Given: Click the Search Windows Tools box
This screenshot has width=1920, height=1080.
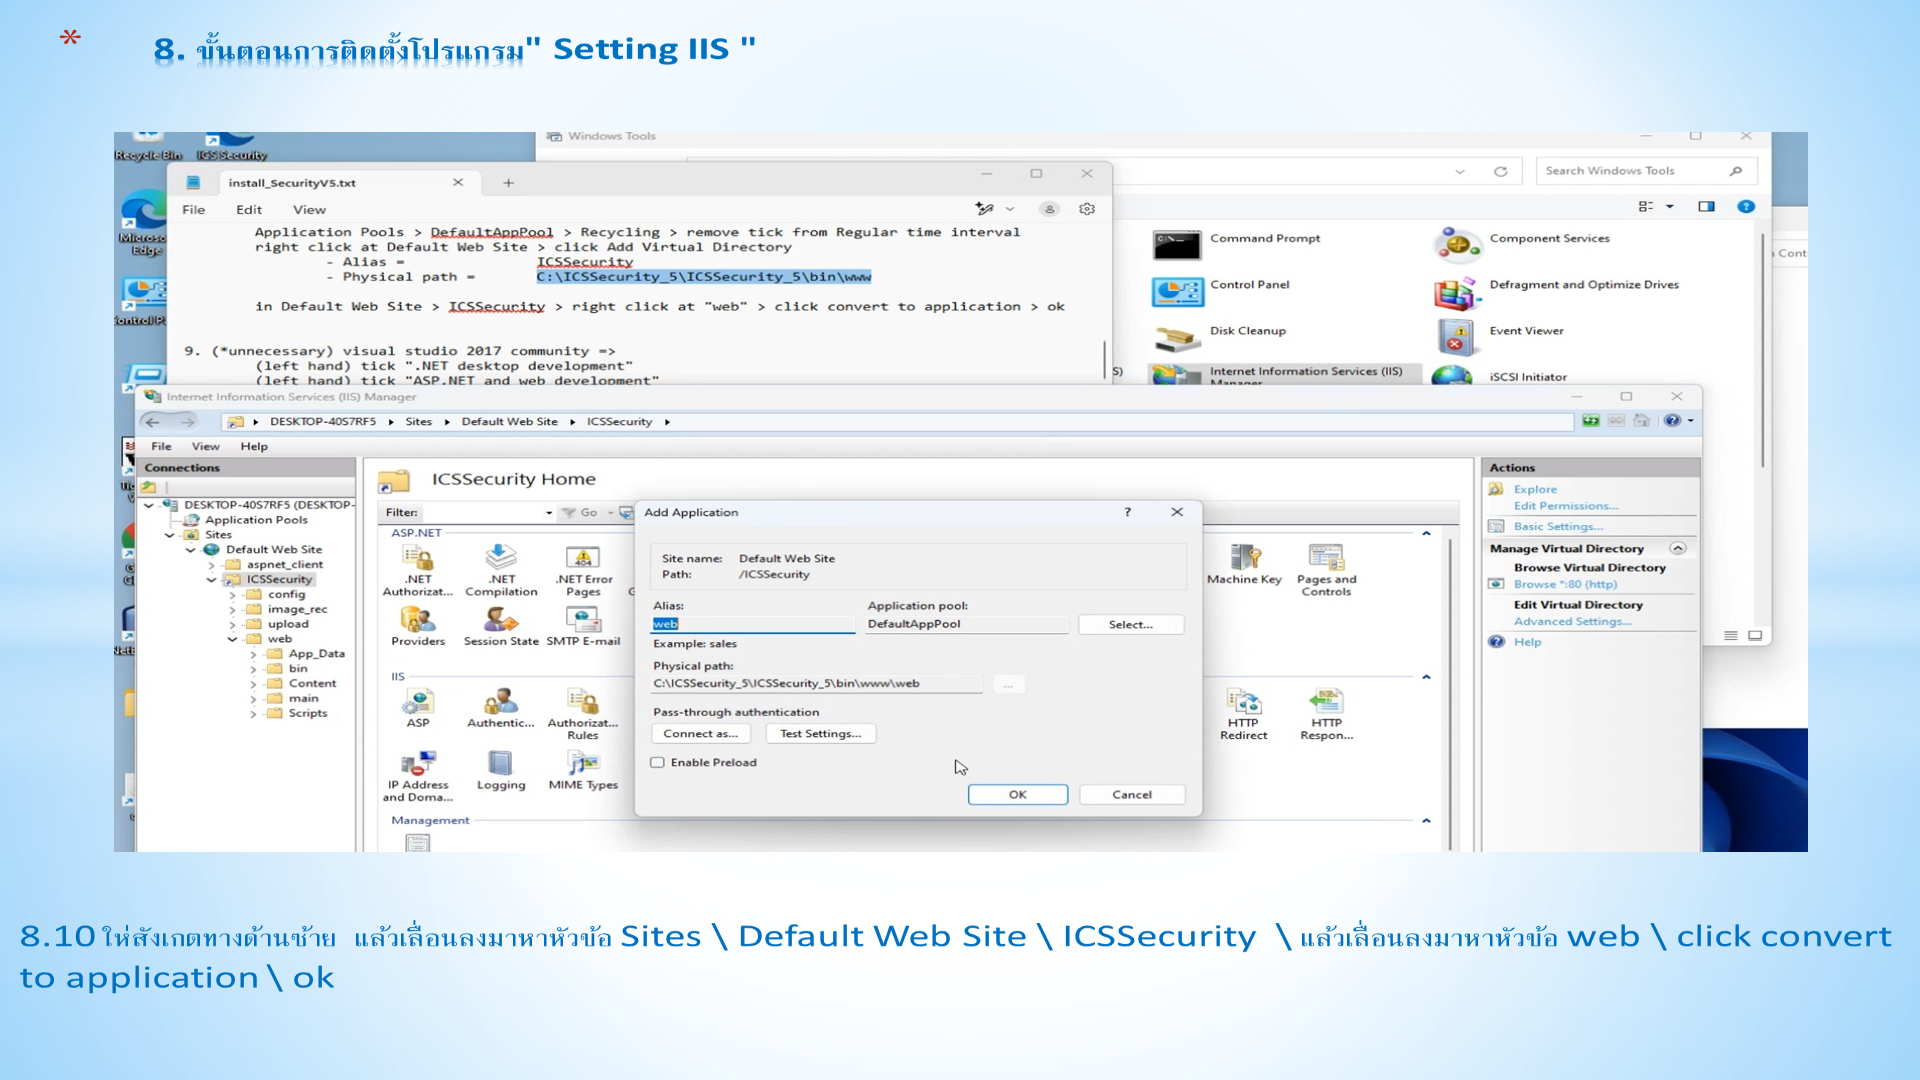Looking at the screenshot, I should tap(1645, 171).
